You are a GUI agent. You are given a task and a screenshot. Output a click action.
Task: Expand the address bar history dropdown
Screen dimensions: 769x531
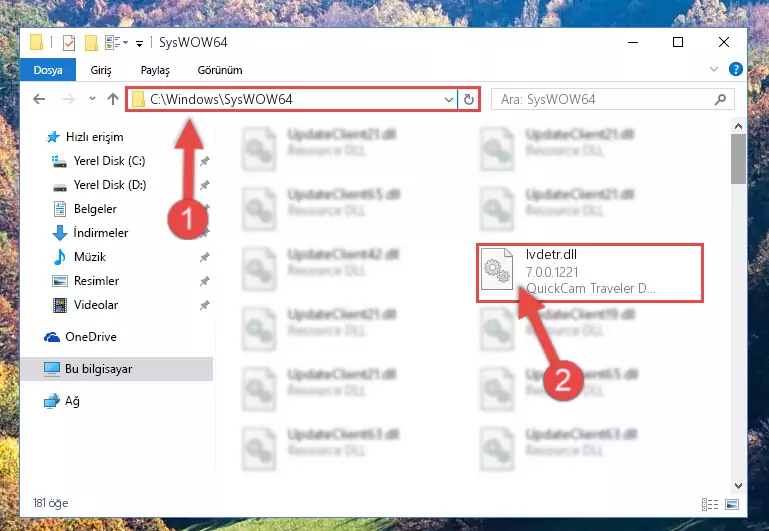pos(448,100)
